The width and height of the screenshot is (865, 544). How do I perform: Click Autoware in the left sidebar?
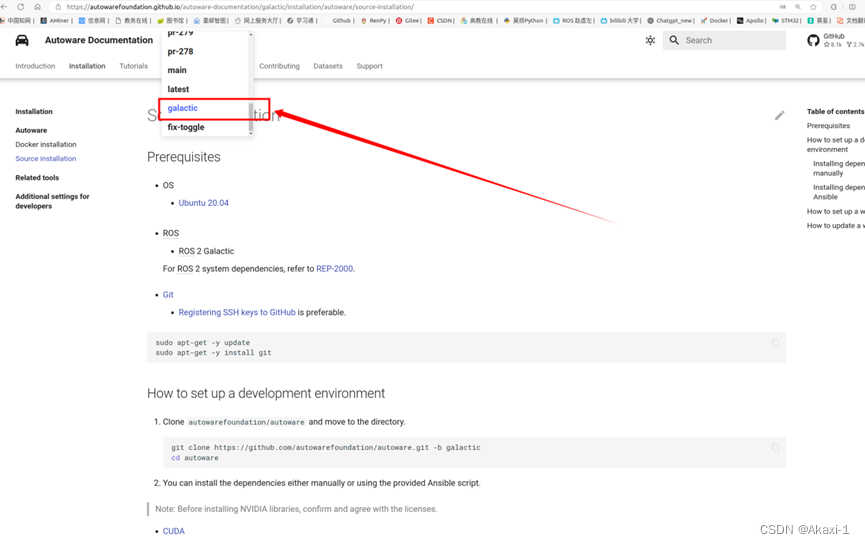(x=31, y=130)
